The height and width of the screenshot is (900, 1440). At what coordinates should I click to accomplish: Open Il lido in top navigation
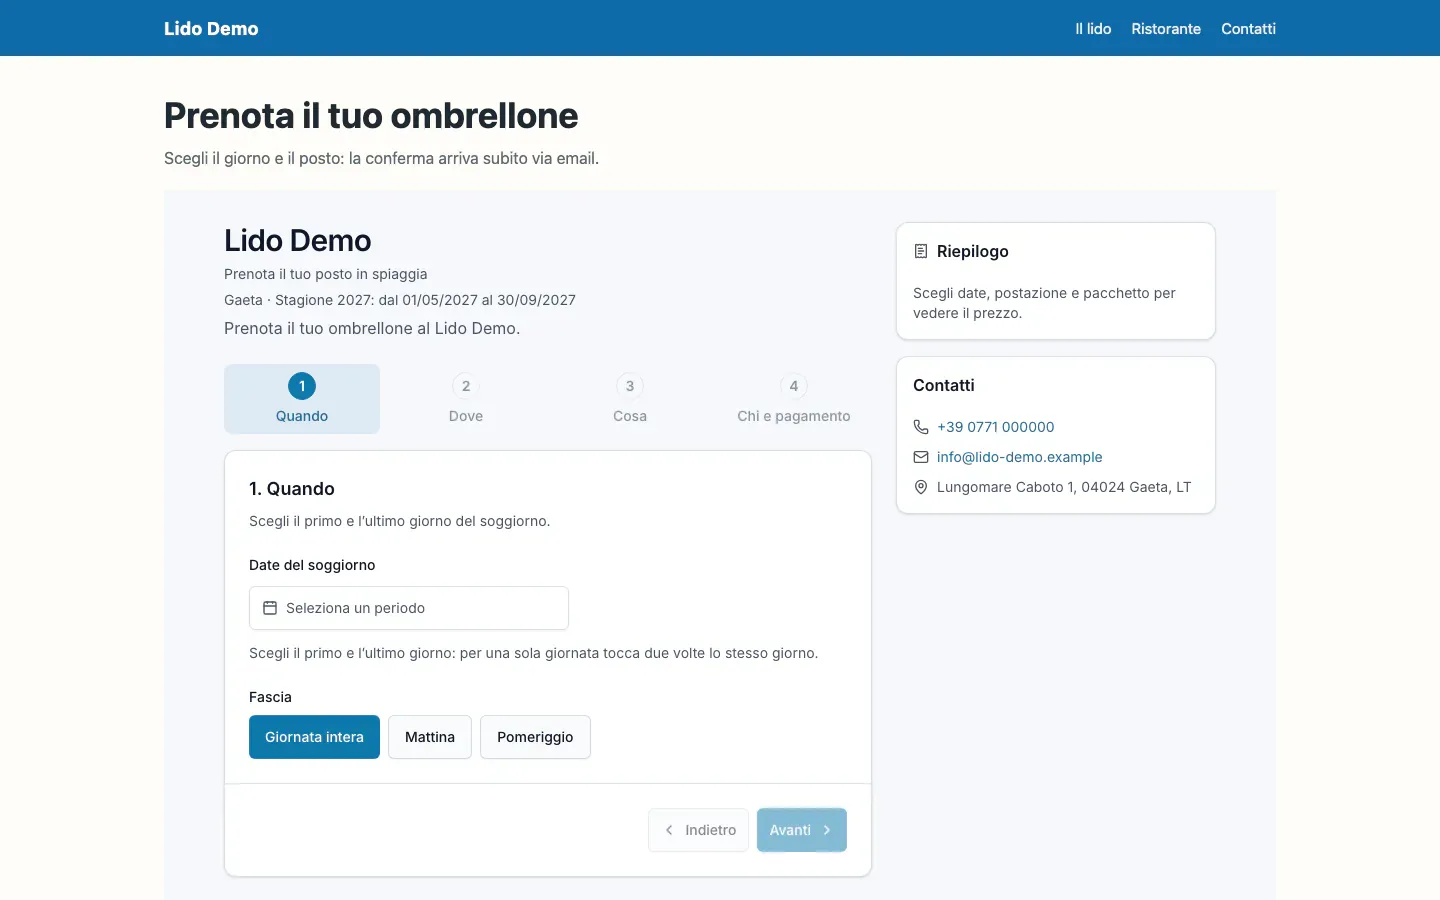(x=1093, y=29)
